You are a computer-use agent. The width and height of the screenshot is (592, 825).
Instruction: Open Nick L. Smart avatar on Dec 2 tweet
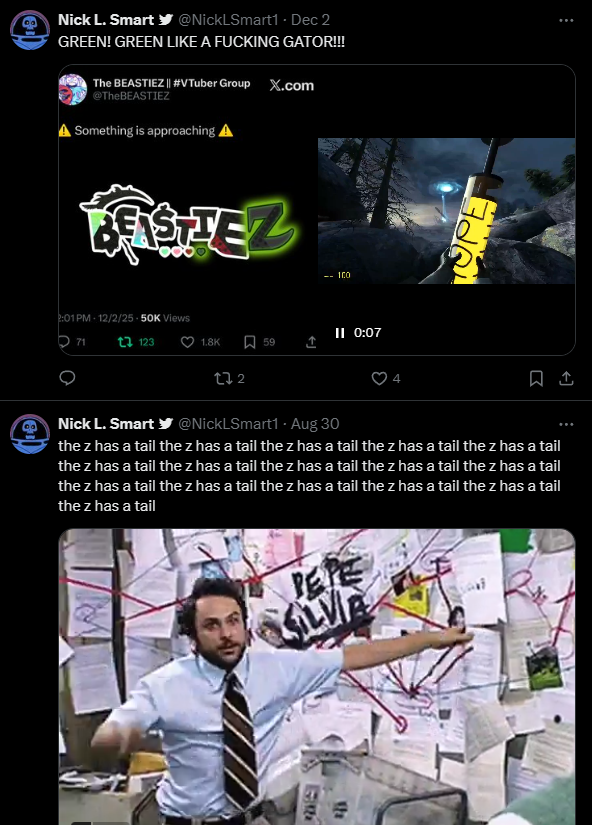[x=30, y=30]
